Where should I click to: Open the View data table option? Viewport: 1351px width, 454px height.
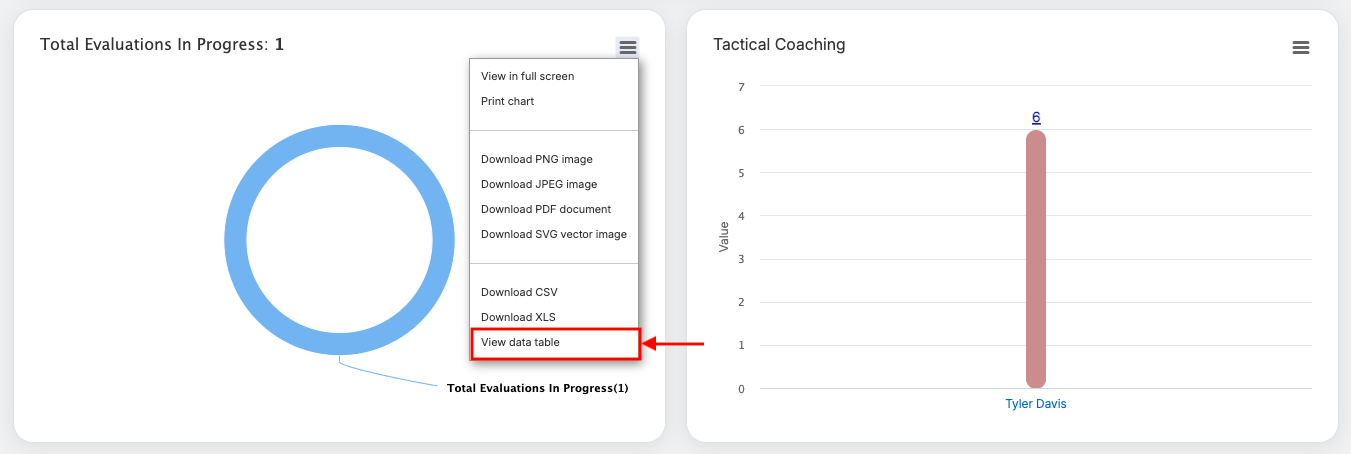pos(520,342)
